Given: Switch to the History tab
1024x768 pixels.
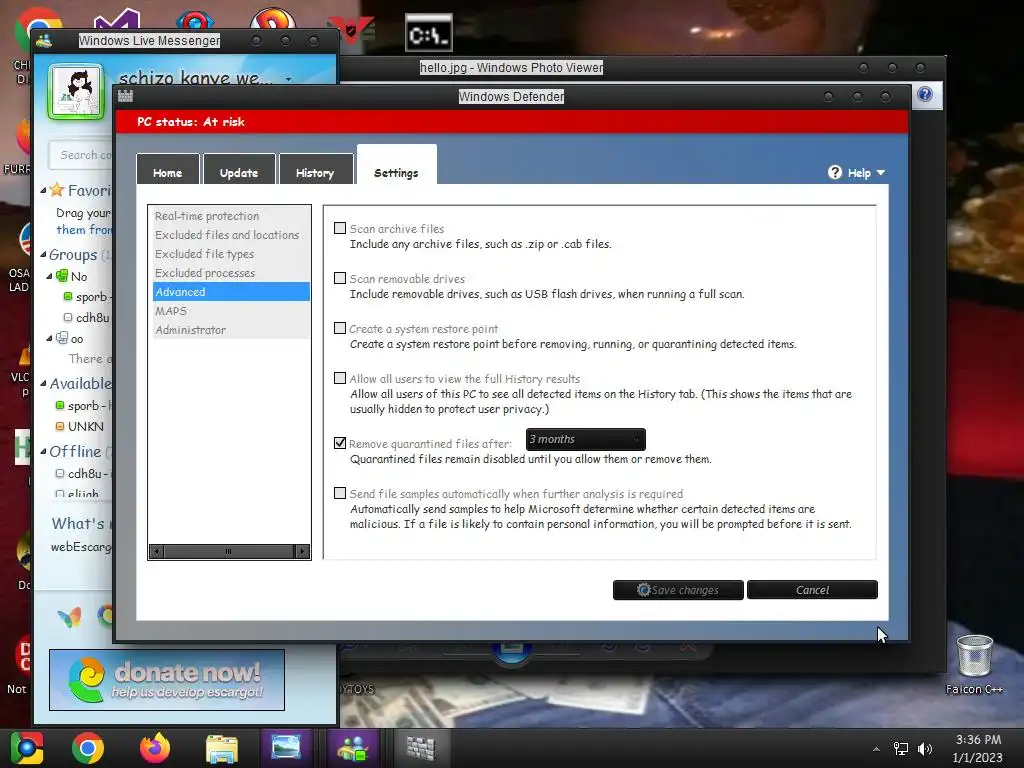Looking at the screenshot, I should tap(315, 170).
